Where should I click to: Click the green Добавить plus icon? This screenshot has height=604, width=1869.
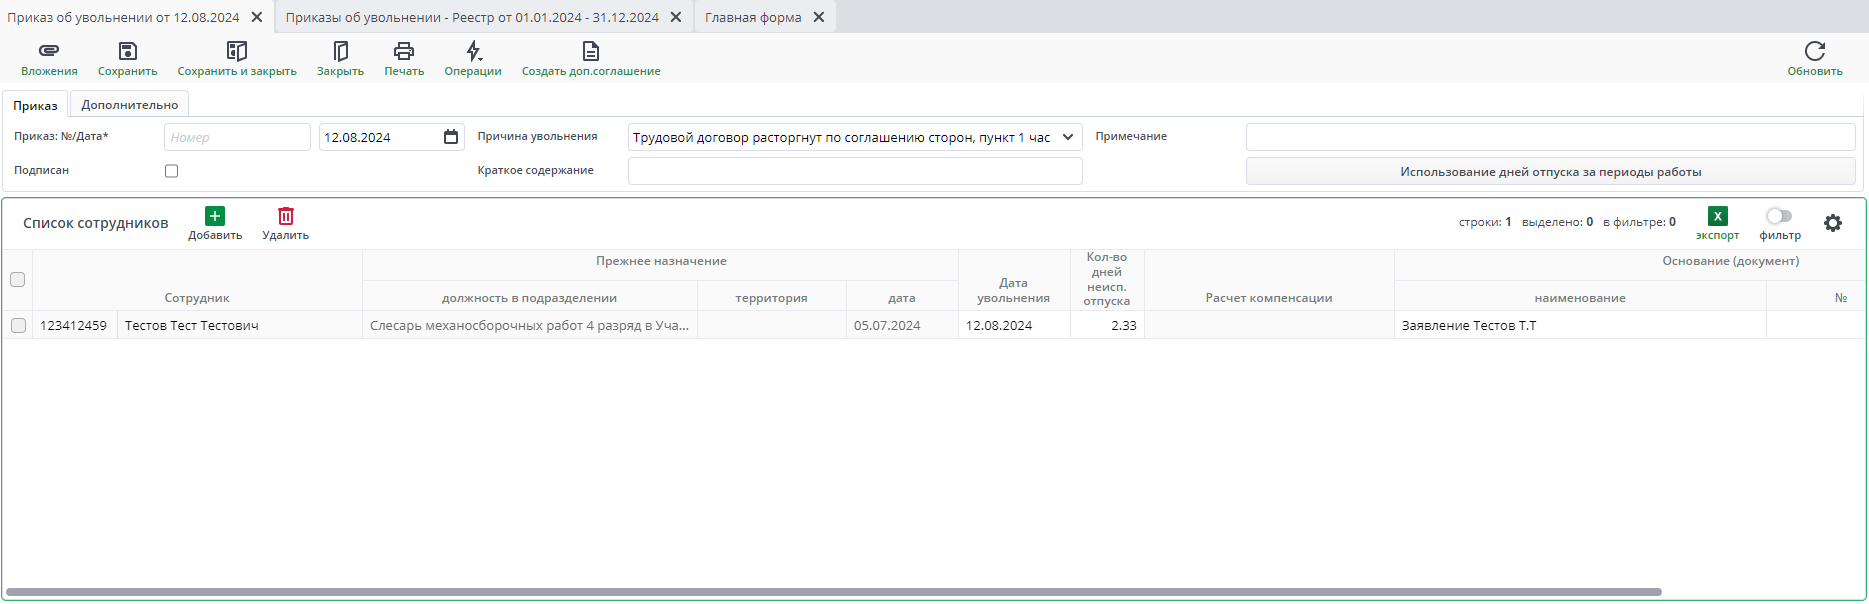click(x=215, y=216)
